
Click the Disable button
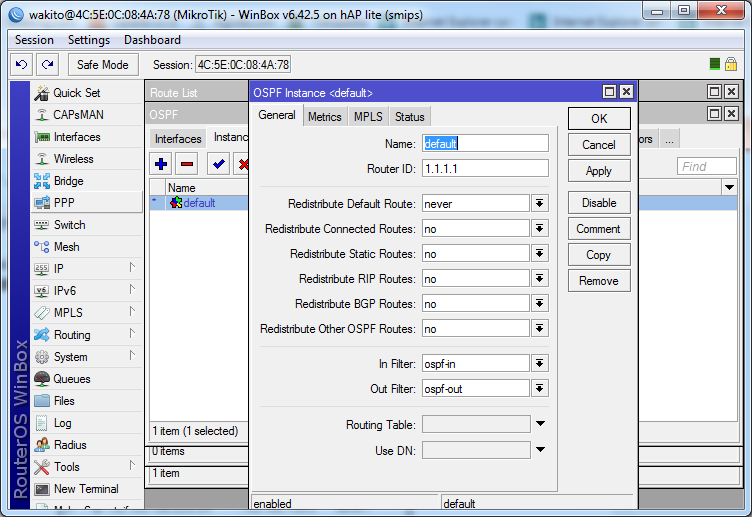[x=599, y=203]
